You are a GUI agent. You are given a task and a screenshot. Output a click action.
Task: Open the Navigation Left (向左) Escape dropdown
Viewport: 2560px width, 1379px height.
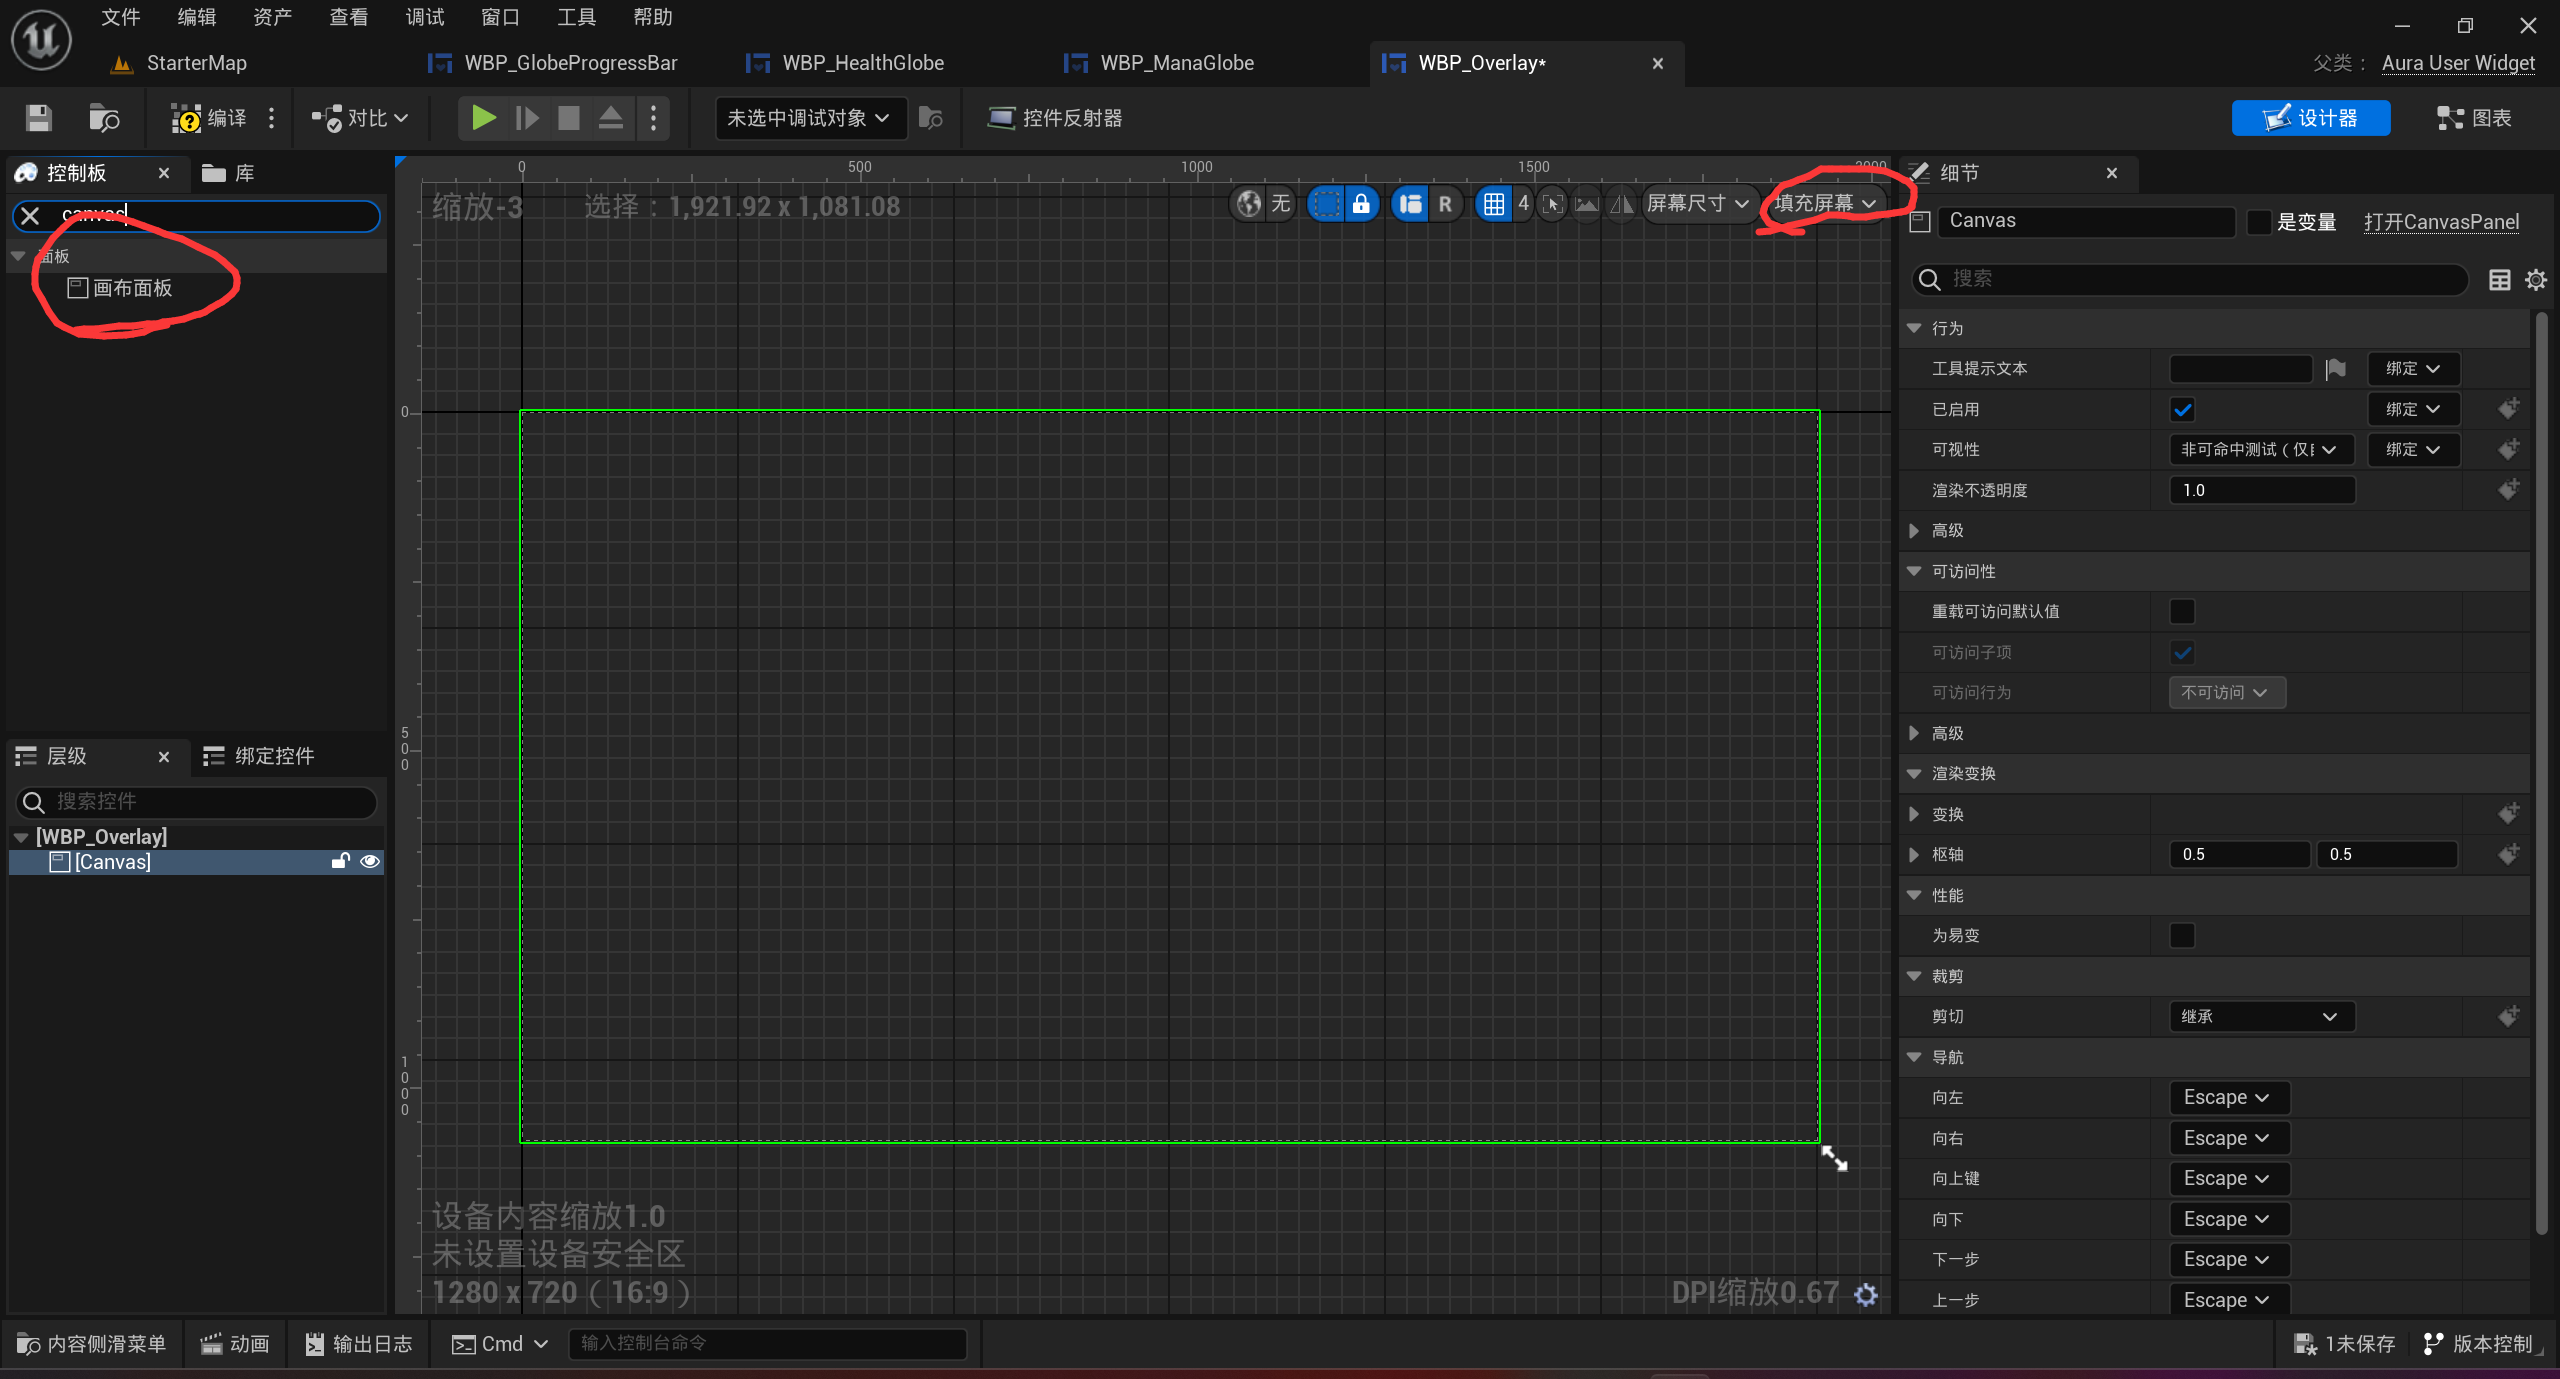coord(2229,1098)
